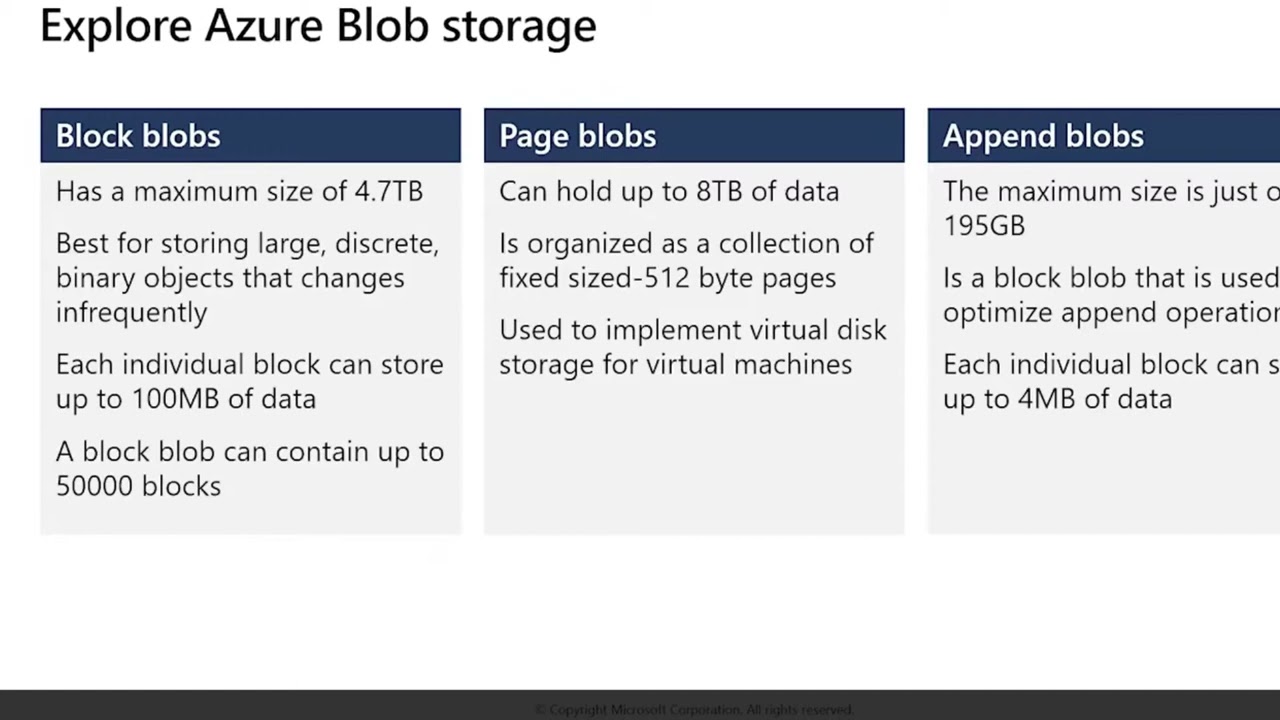Click the '195GB' text under Append blobs
The image size is (1280, 720).
point(984,226)
